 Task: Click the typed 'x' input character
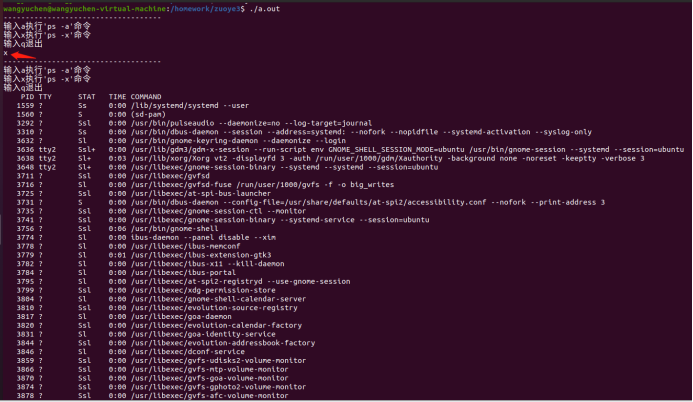(x=6, y=53)
